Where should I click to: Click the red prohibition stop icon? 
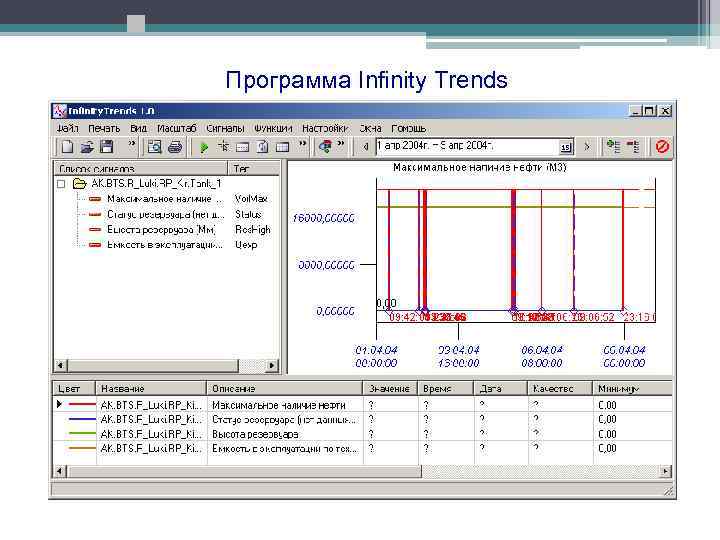(x=662, y=146)
